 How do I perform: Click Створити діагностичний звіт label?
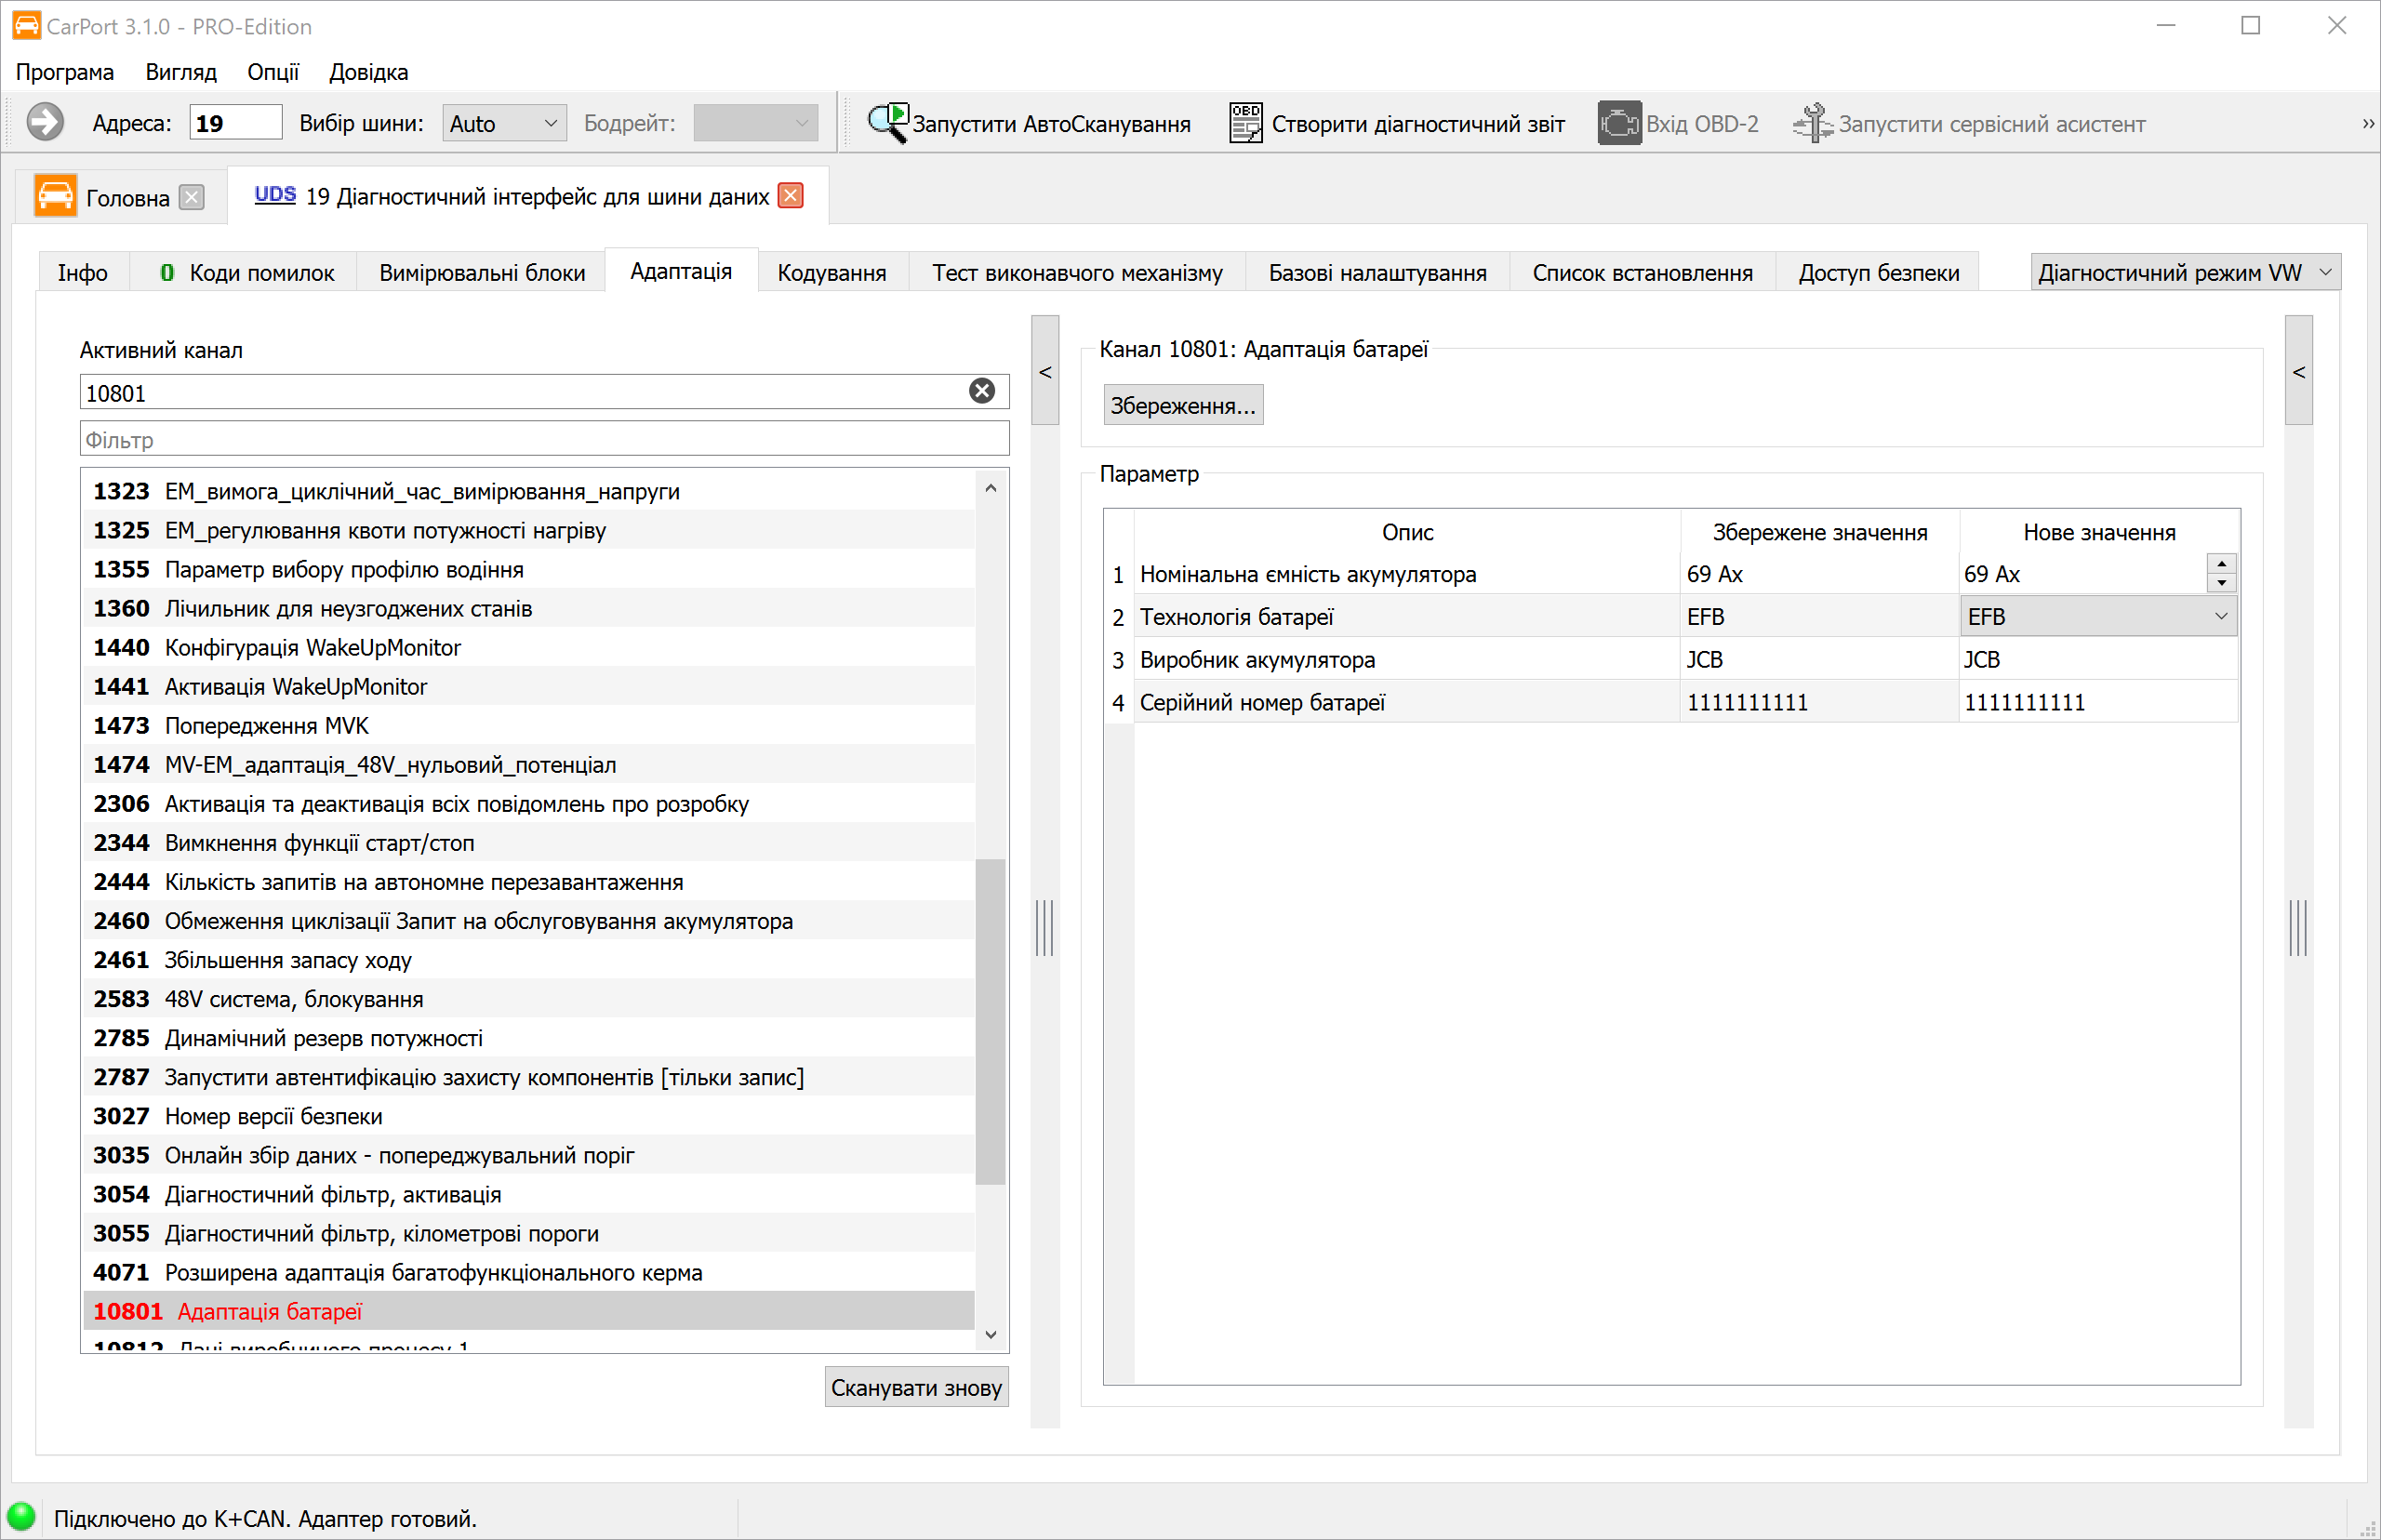pos(1418,124)
